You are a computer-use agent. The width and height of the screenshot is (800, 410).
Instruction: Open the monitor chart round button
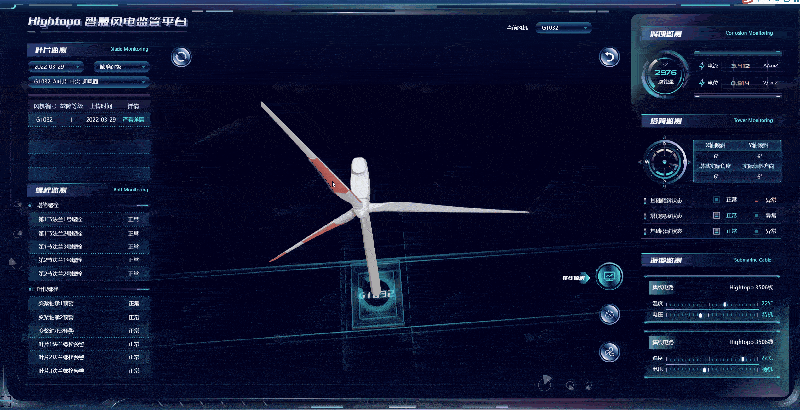(x=609, y=276)
